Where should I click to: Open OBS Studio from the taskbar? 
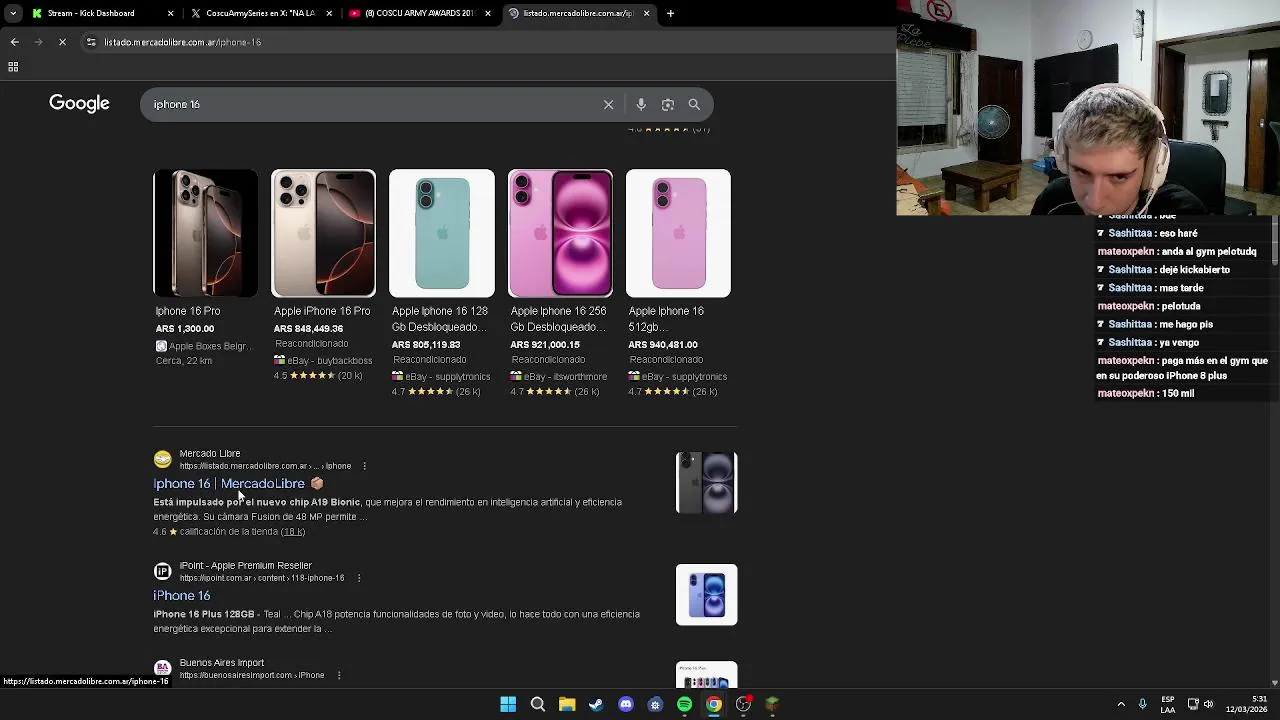tap(743, 704)
